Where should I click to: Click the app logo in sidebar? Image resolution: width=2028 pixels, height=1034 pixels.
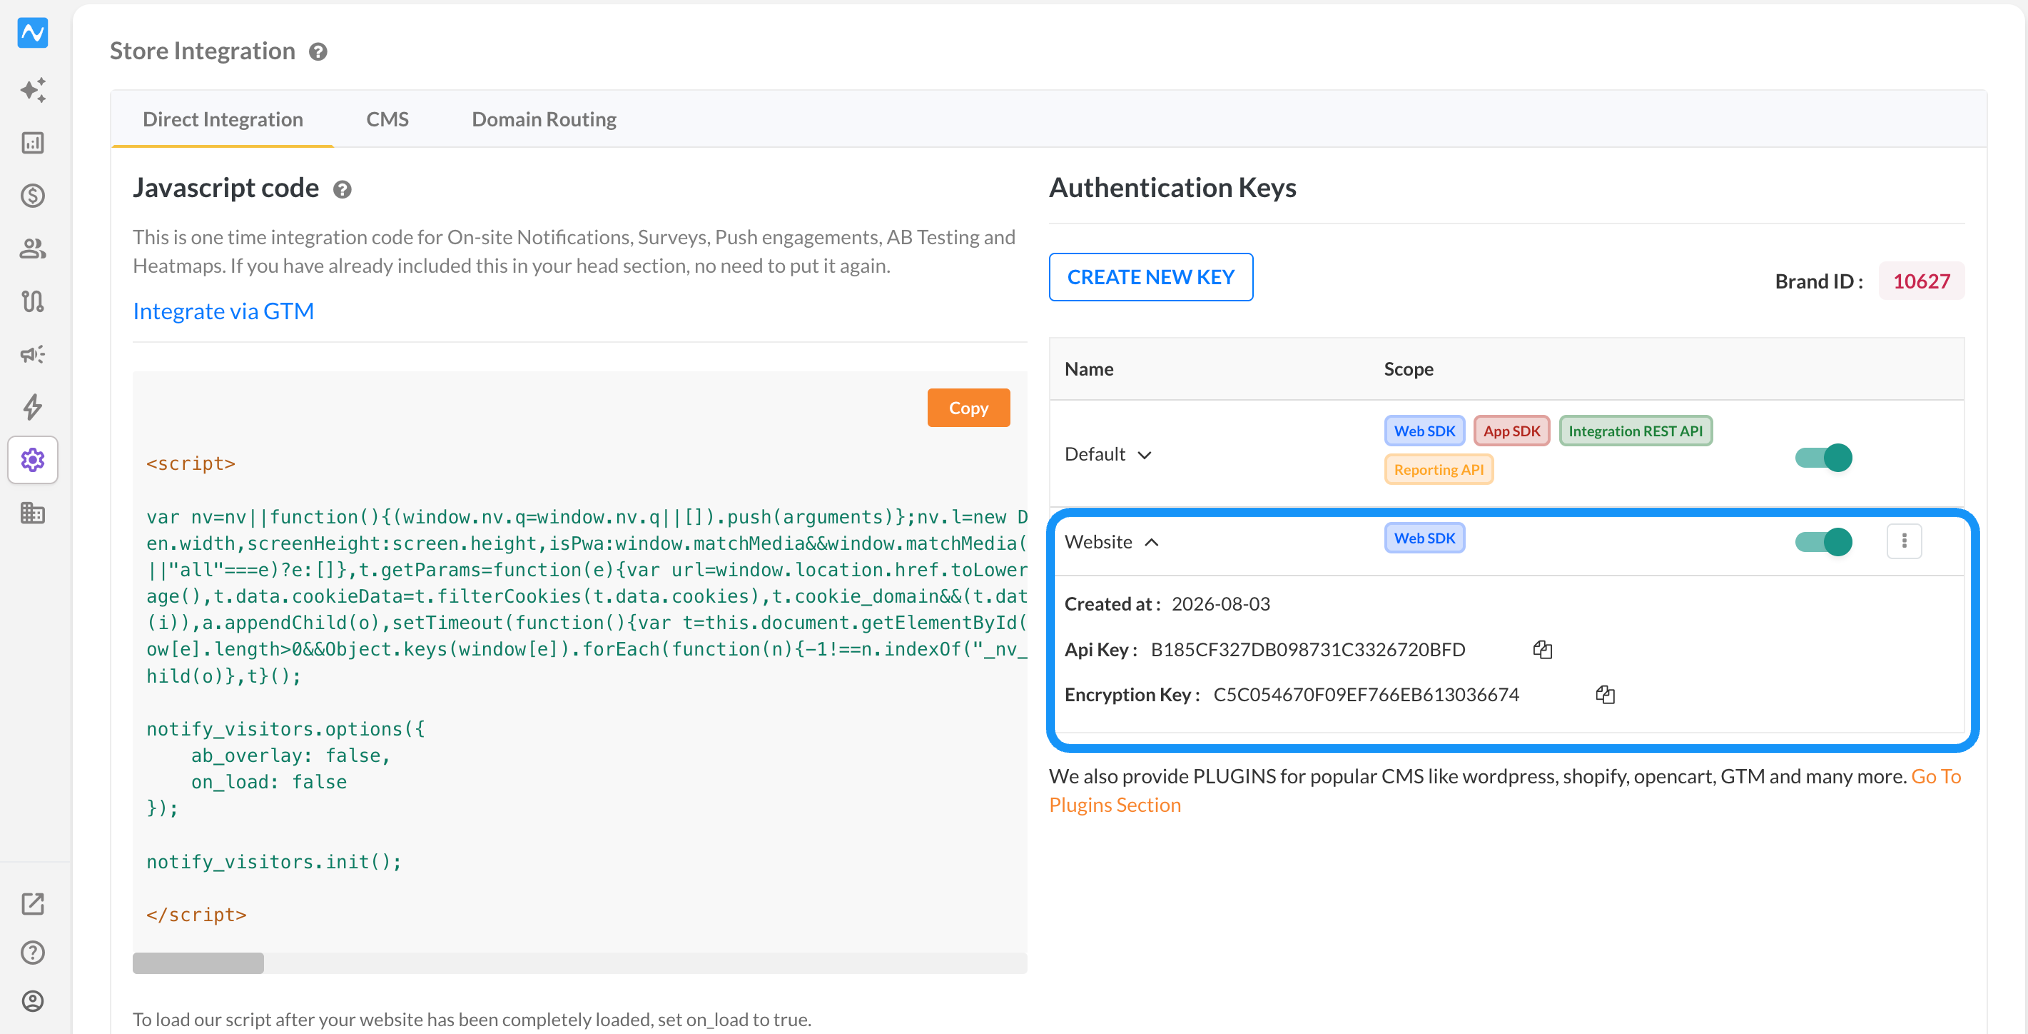click(33, 33)
